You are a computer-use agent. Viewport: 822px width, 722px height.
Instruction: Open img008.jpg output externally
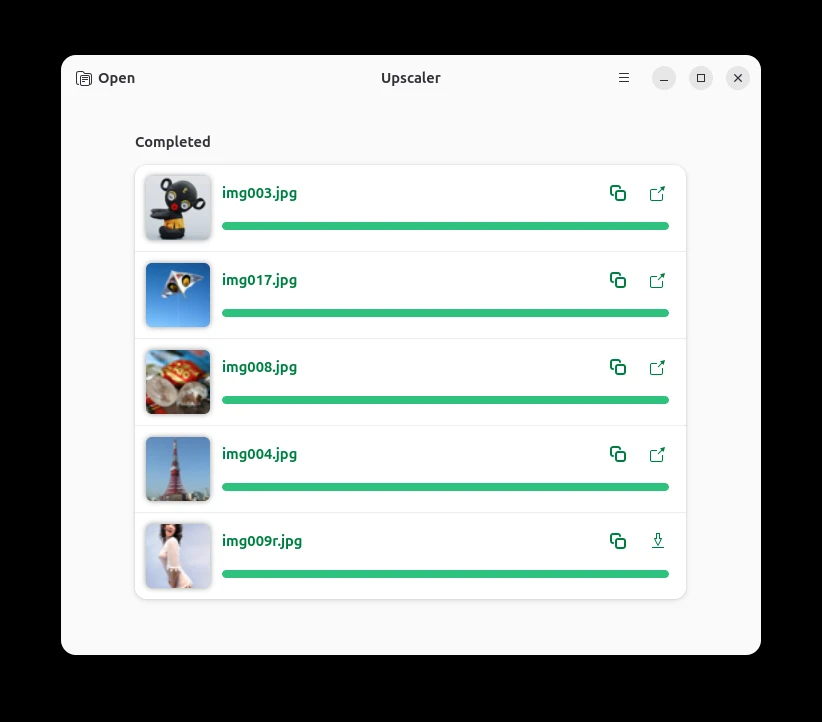pyautogui.click(x=657, y=368)
